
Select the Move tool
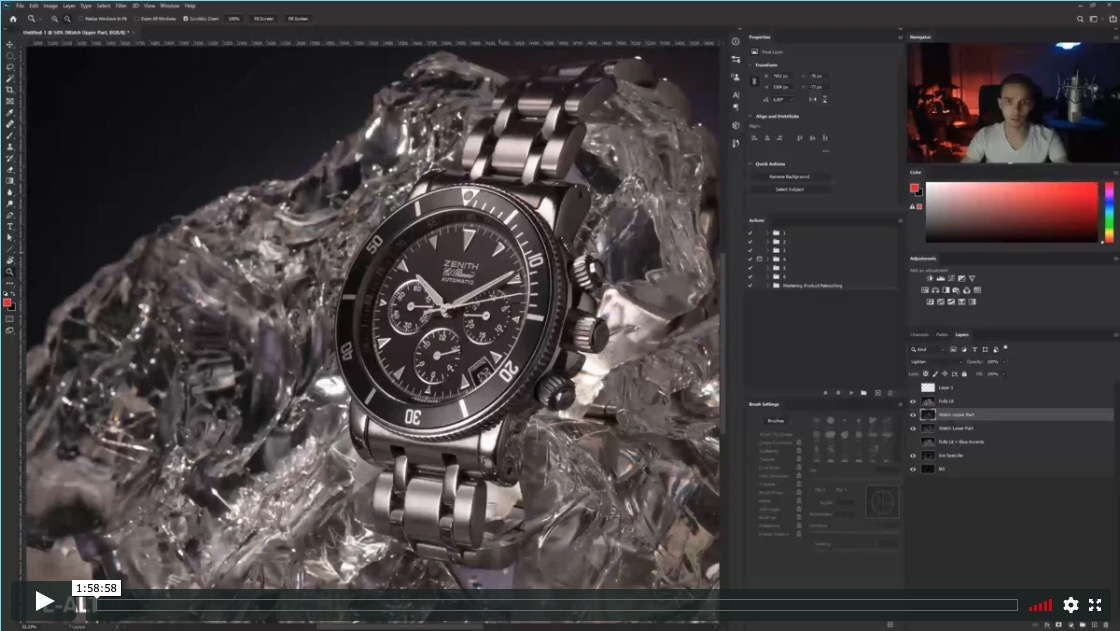(10, 44)
